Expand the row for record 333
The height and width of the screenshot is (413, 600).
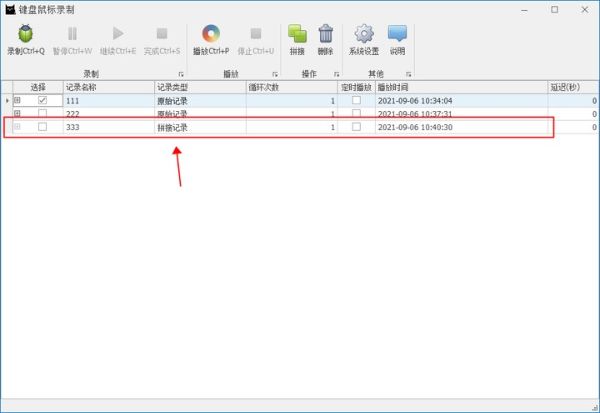pos(17,126)
